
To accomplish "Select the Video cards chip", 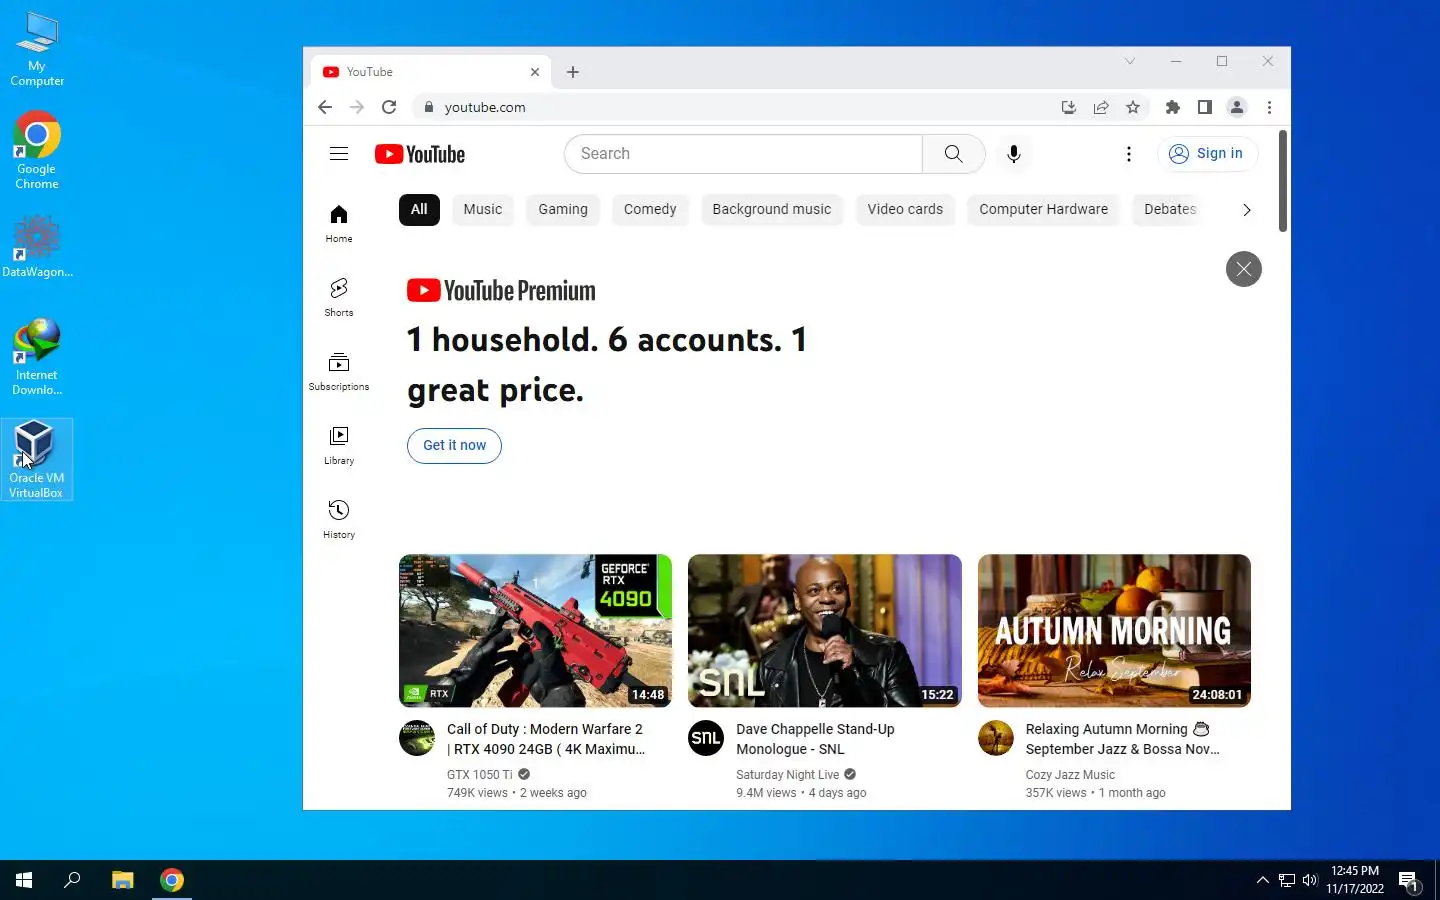I will tap(905, 209).
